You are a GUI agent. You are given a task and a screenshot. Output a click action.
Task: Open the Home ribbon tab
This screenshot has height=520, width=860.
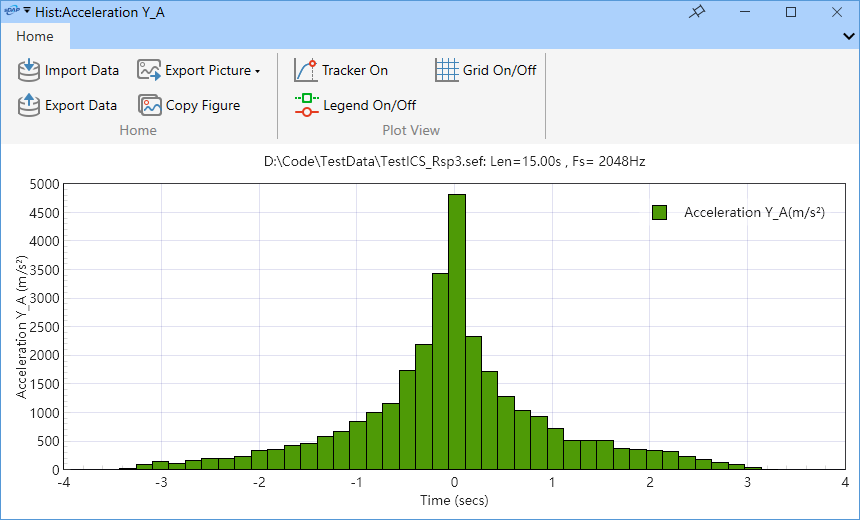click(35, 36)
